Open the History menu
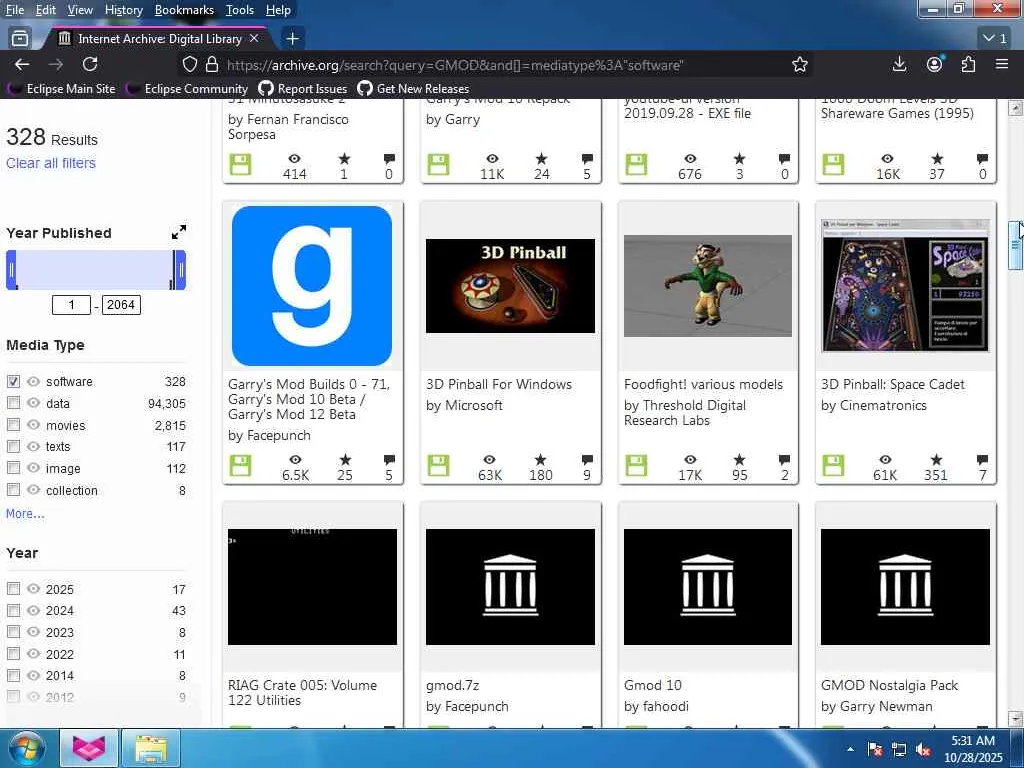 point(123,10)
